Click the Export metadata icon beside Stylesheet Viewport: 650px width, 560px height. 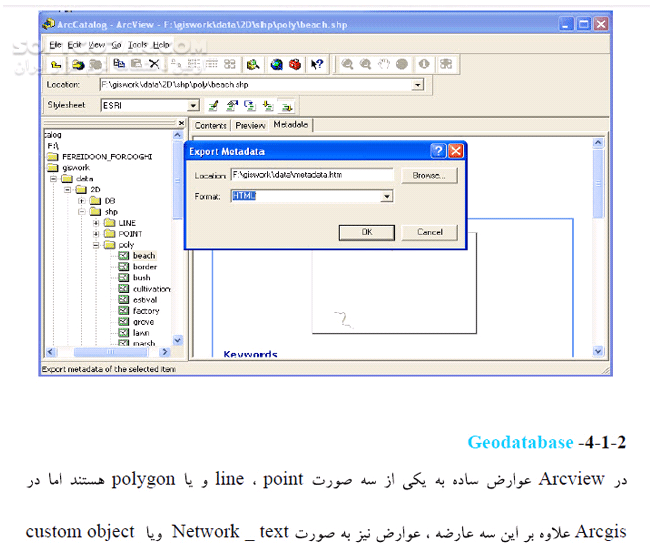(x=286, y=105)
